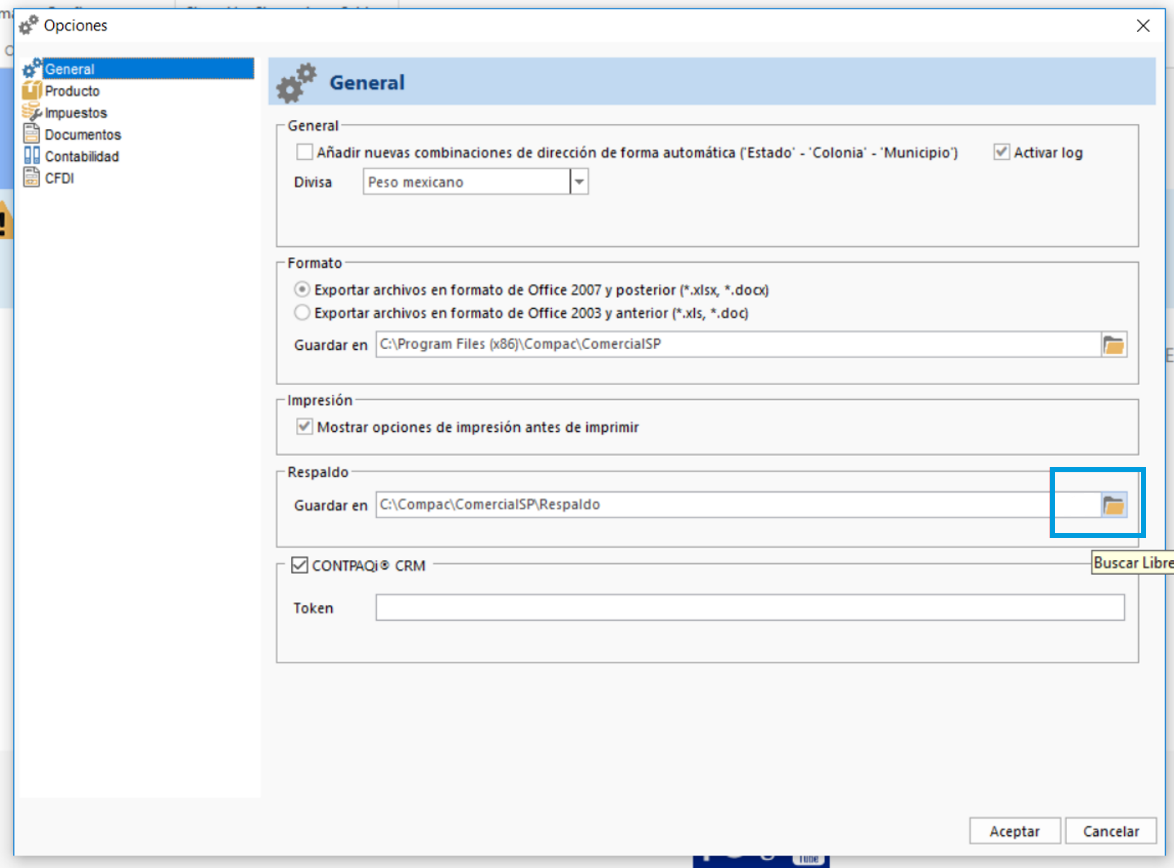Enable automatic address combinations checkbox
The image size is (1174, 868).
tap(304, 153)
